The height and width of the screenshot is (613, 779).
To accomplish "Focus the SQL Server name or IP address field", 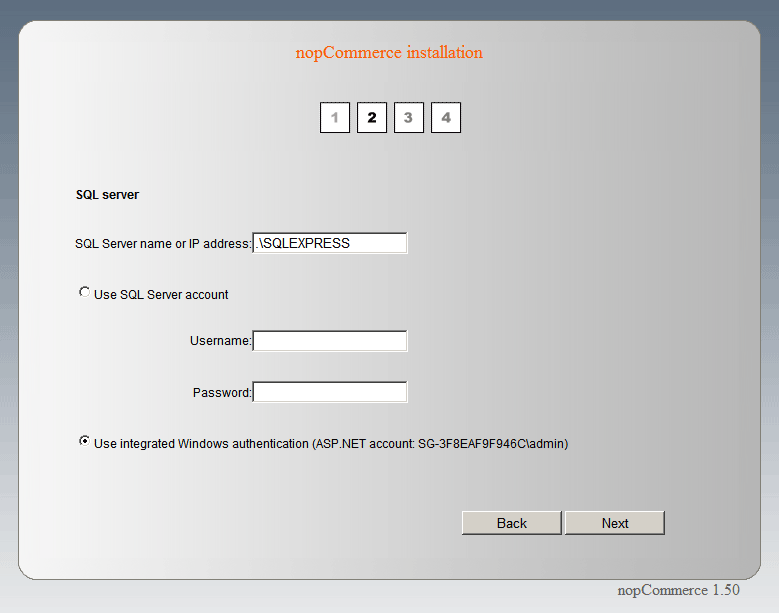I will pyautogui.click(x=330, y=243).
